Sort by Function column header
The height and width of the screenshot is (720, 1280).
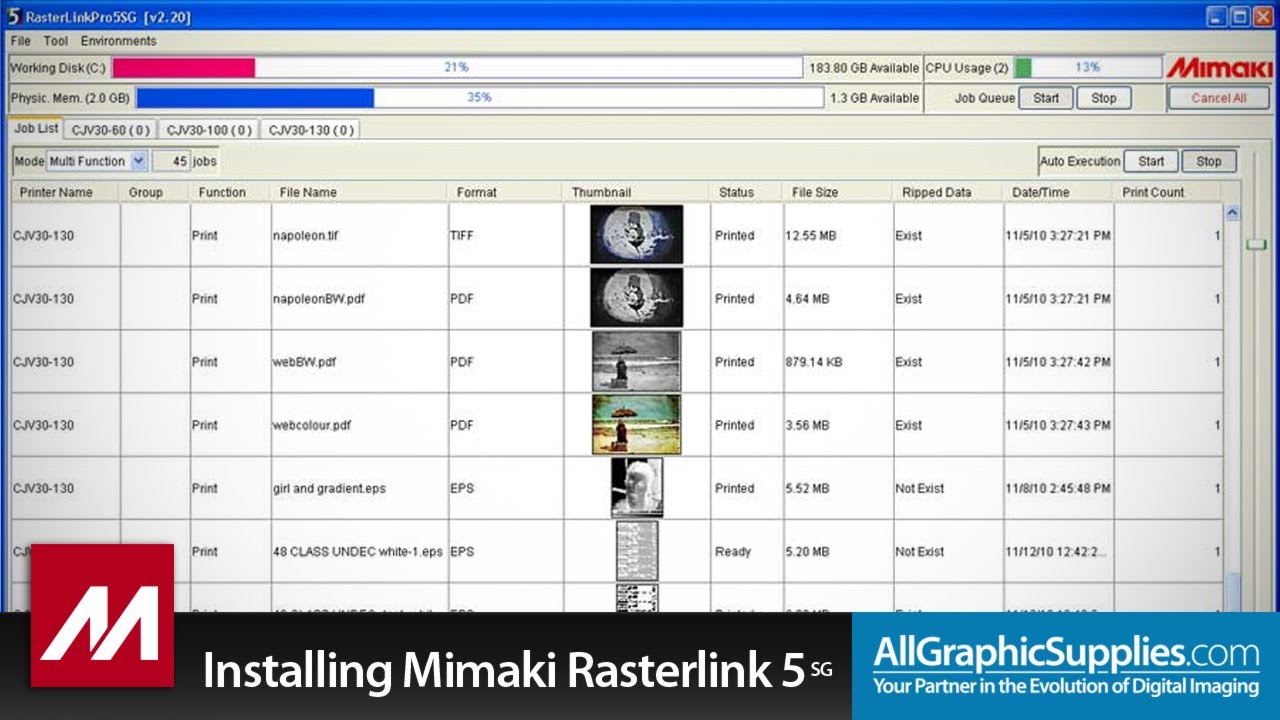230,192
